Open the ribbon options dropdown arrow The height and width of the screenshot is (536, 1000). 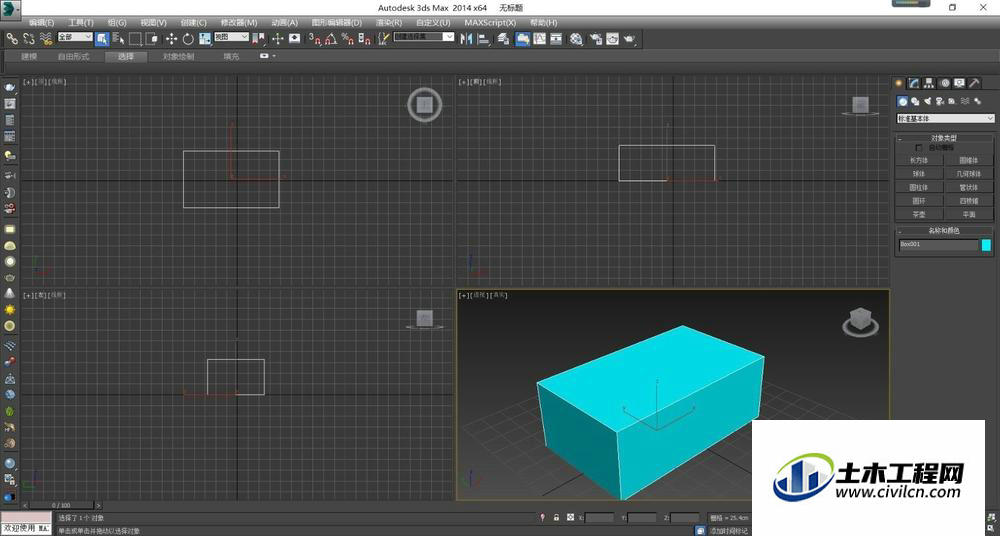pos(274,56)
